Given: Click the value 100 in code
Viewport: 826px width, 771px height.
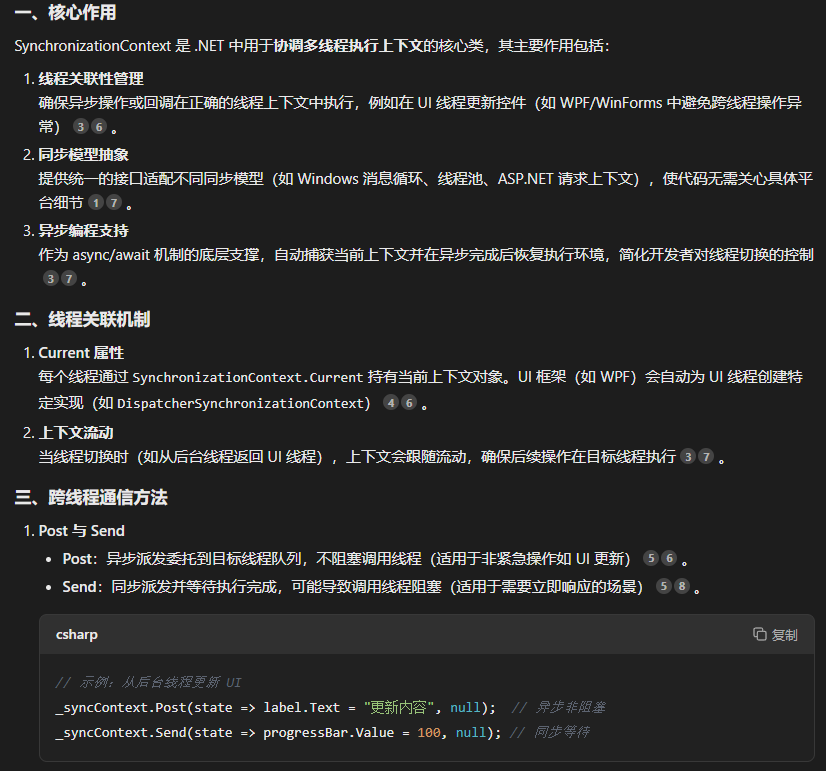Looking at the screenshot, I should pyautogui.click(x=429, y=733).
